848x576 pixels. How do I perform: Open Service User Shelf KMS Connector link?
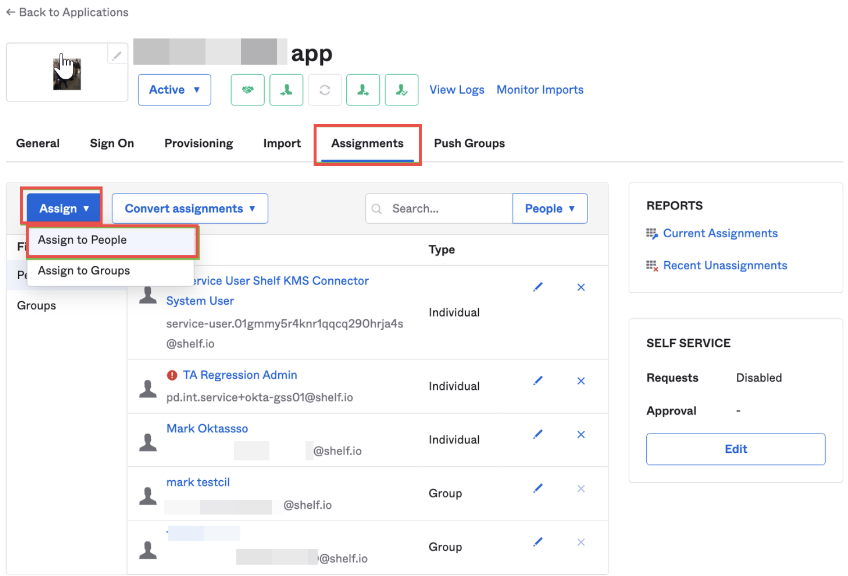click(x=267, y=290)
